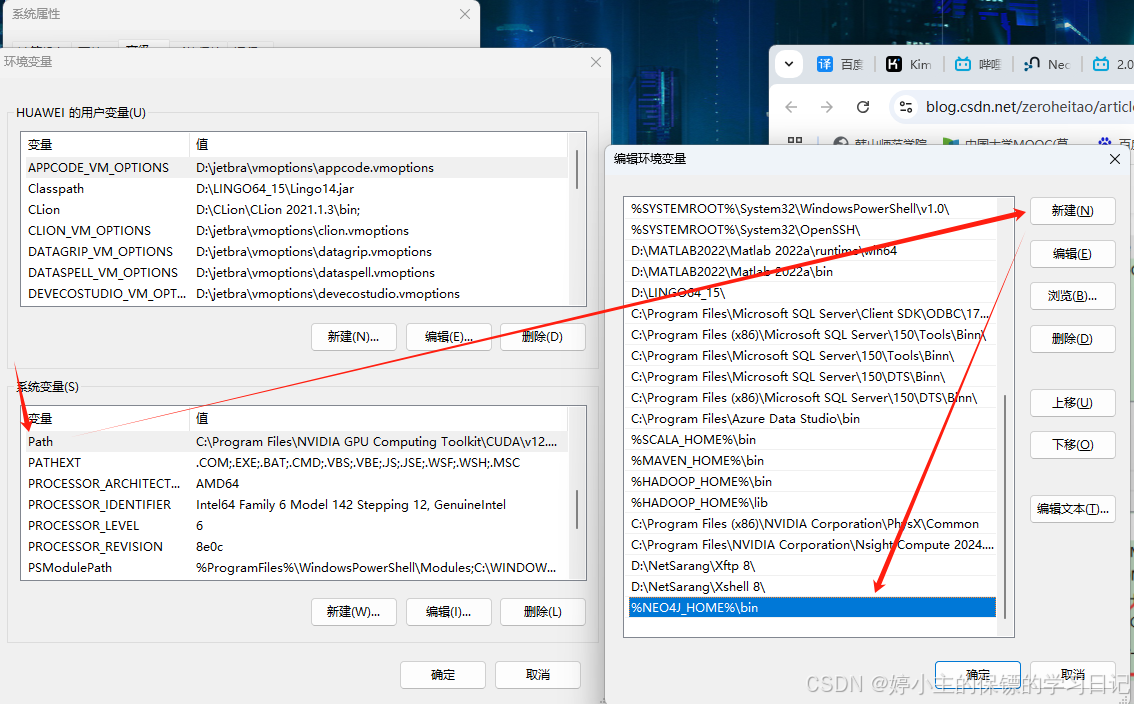
Task: Select the CLION_VM_OPTIONS user variable
Action: point(297,230)
